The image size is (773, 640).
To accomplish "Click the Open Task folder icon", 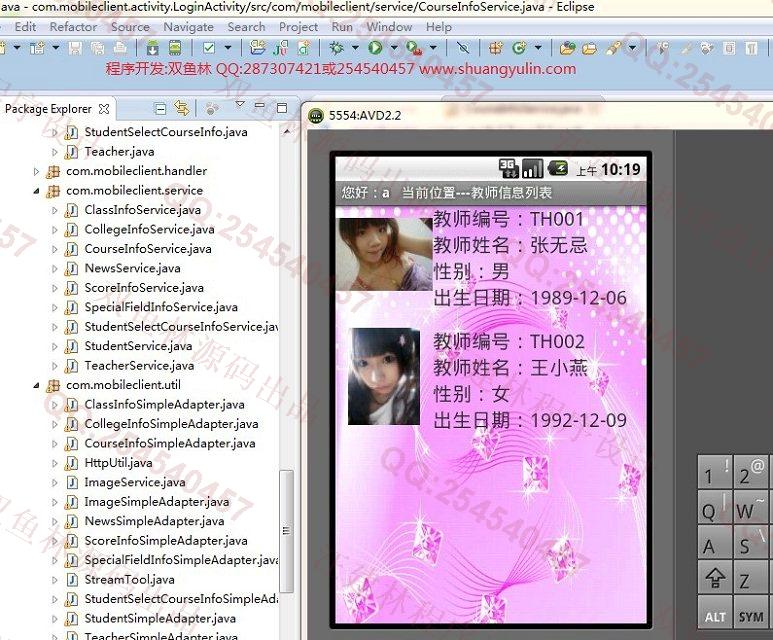I will [590, 48].
